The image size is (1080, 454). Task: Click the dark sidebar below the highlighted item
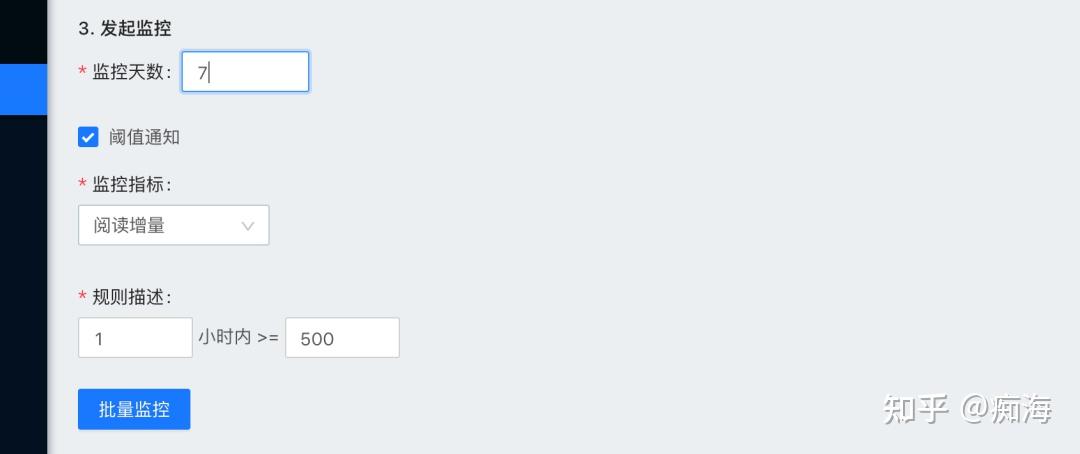pos(23,284)
